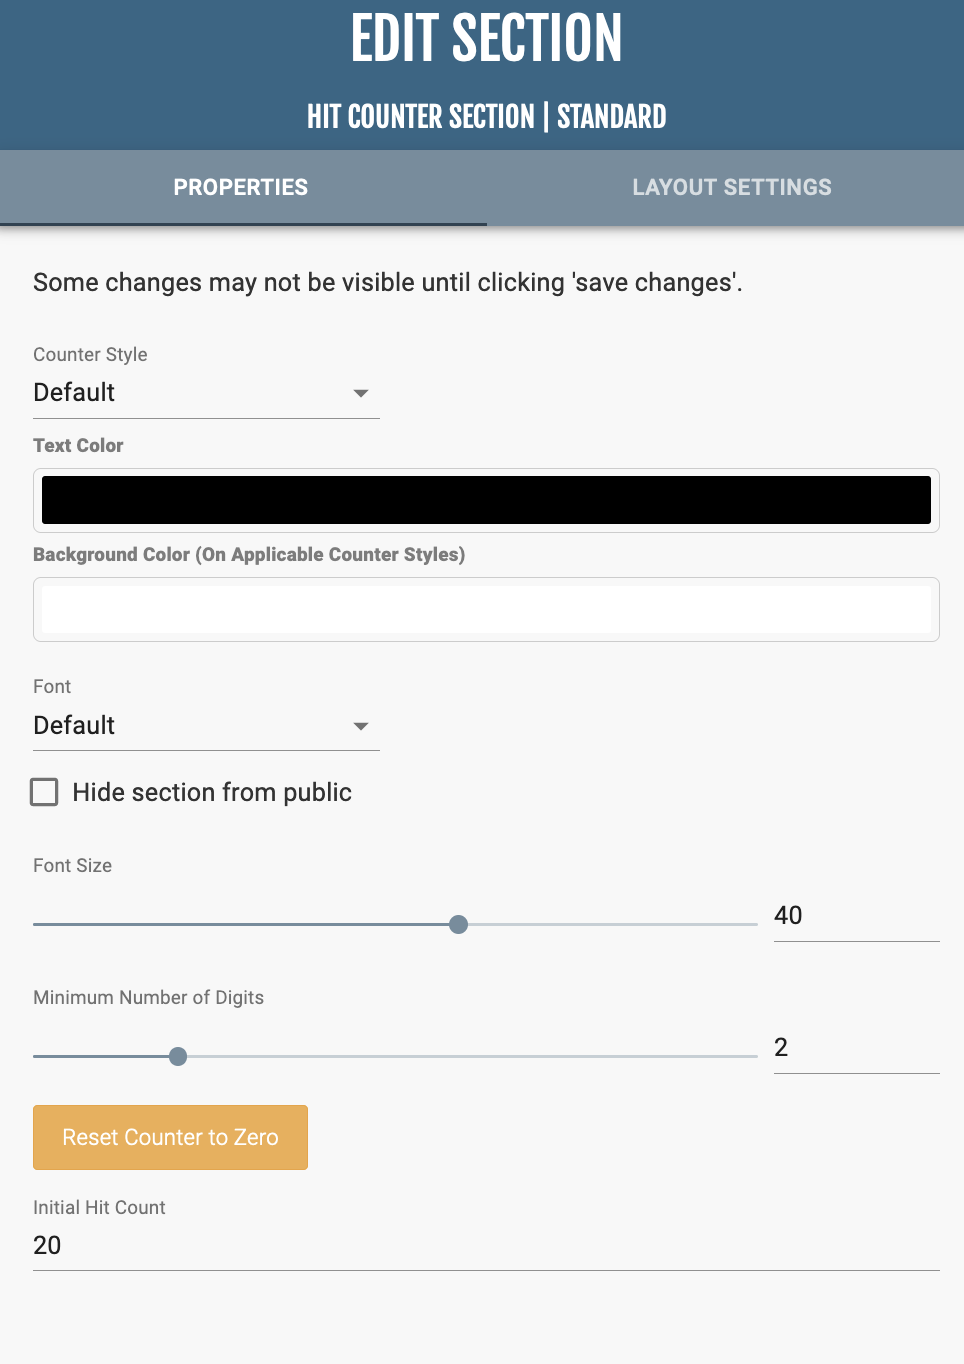Open the black Text Color swatch

[486, 500]
